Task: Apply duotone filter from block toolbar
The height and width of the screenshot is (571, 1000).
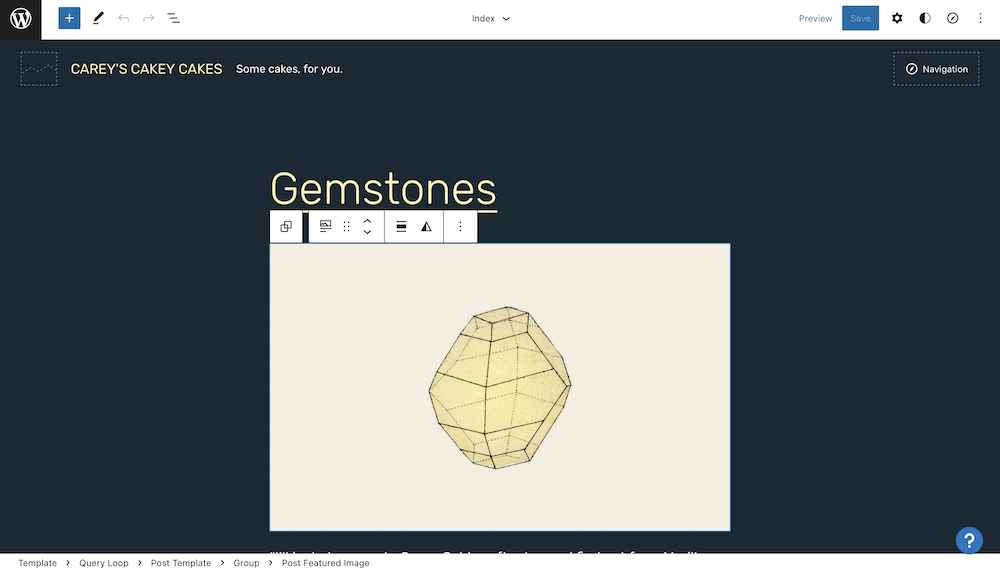Action: click(427, 227)
